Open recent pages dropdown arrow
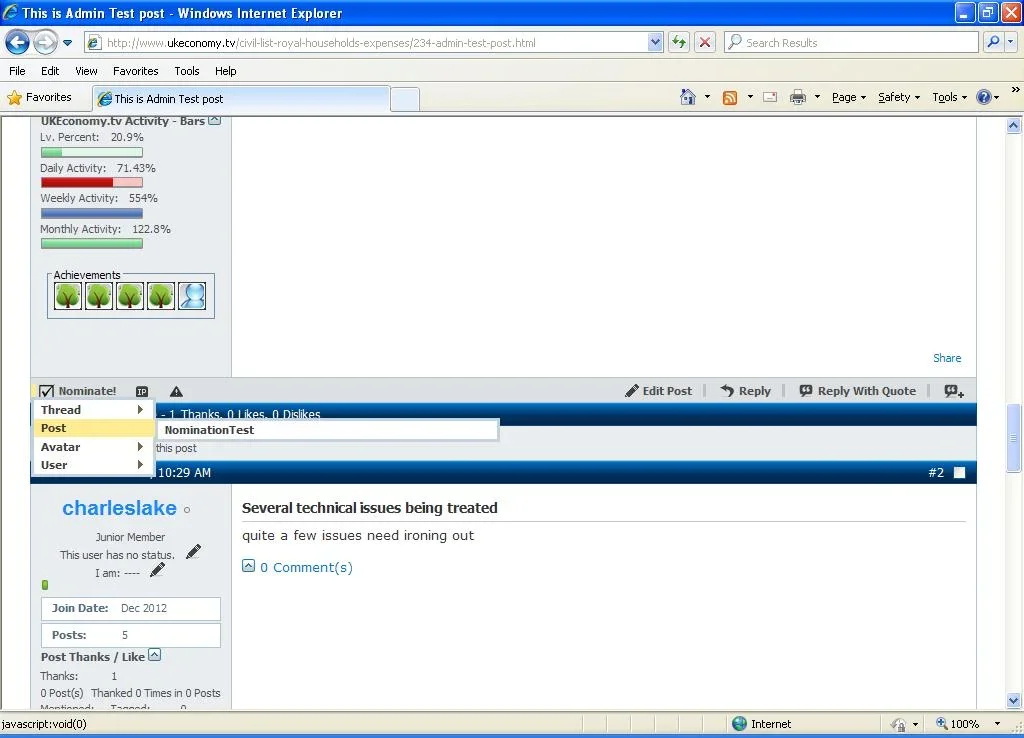The width and height of the screenshot is (1024, 738). click(x=67, y=43)
